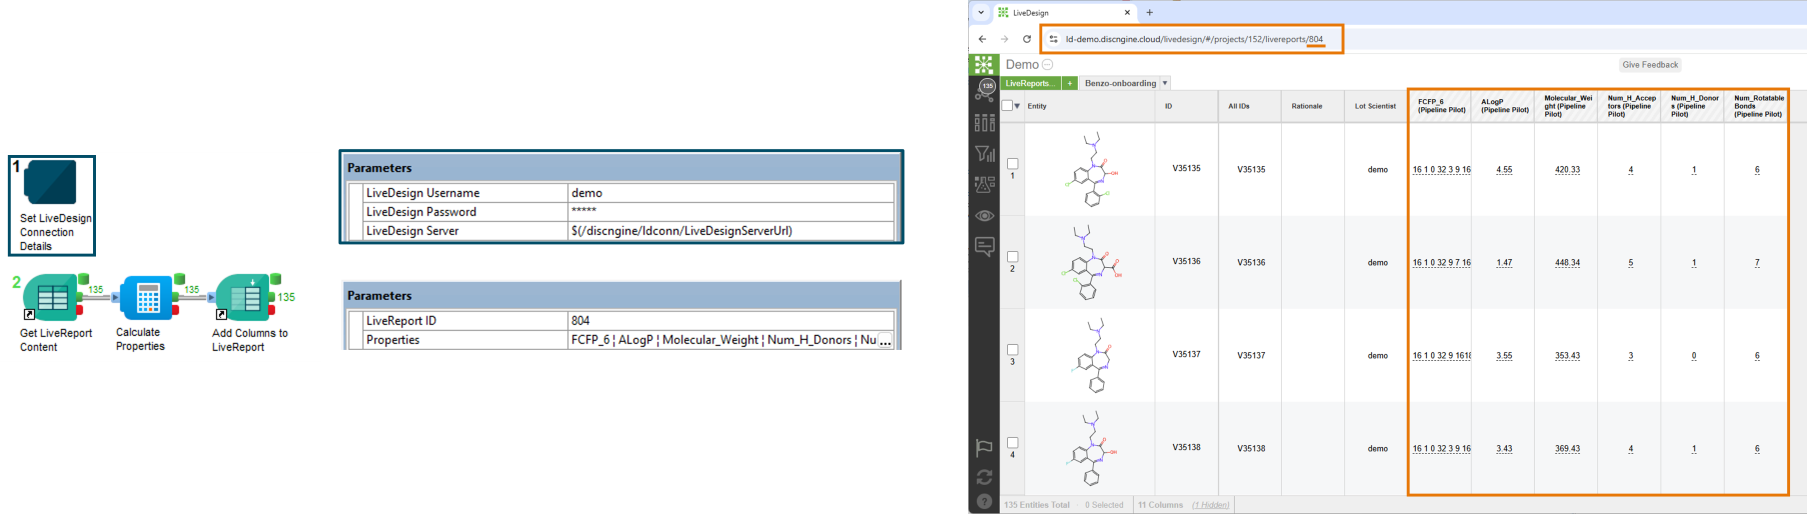Edit the LiveReport ID value 804

point(730,321)
